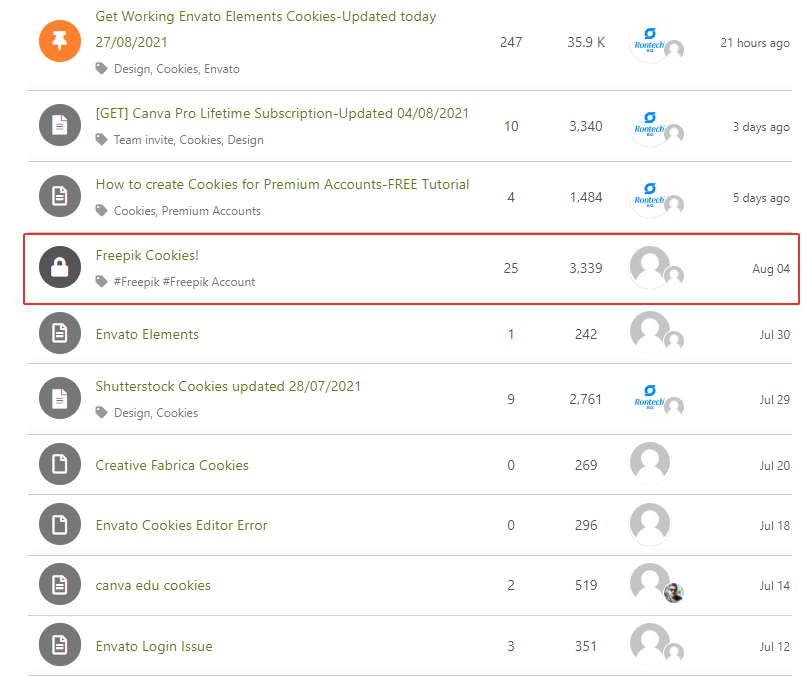Open the author avatar on the Freepik Cookies row
802x676 pixels.
(x=650, y=267)
